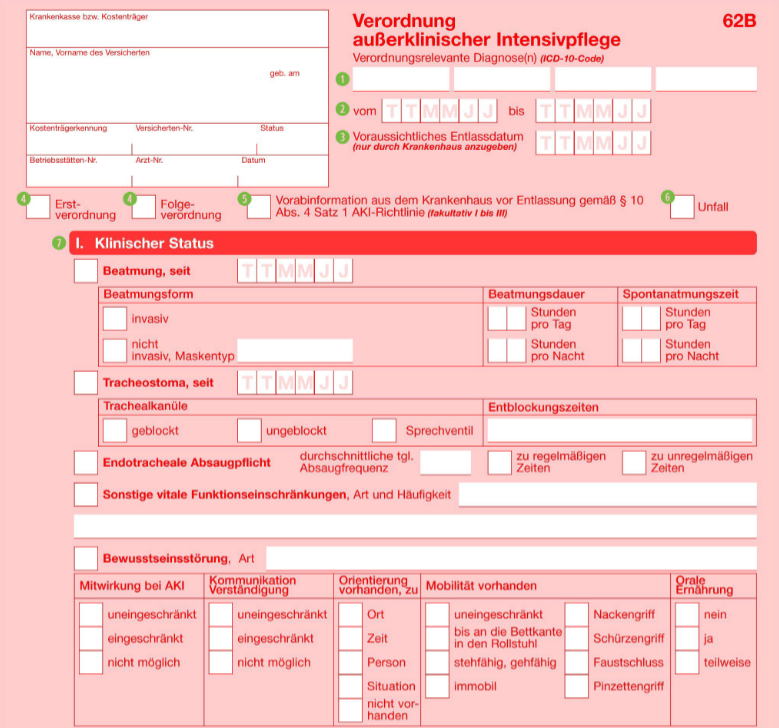Tick 'bis an die Bettkante' checkbox
Screen dimensions: 779x728
pyautogui.click(x=437, y=638)
